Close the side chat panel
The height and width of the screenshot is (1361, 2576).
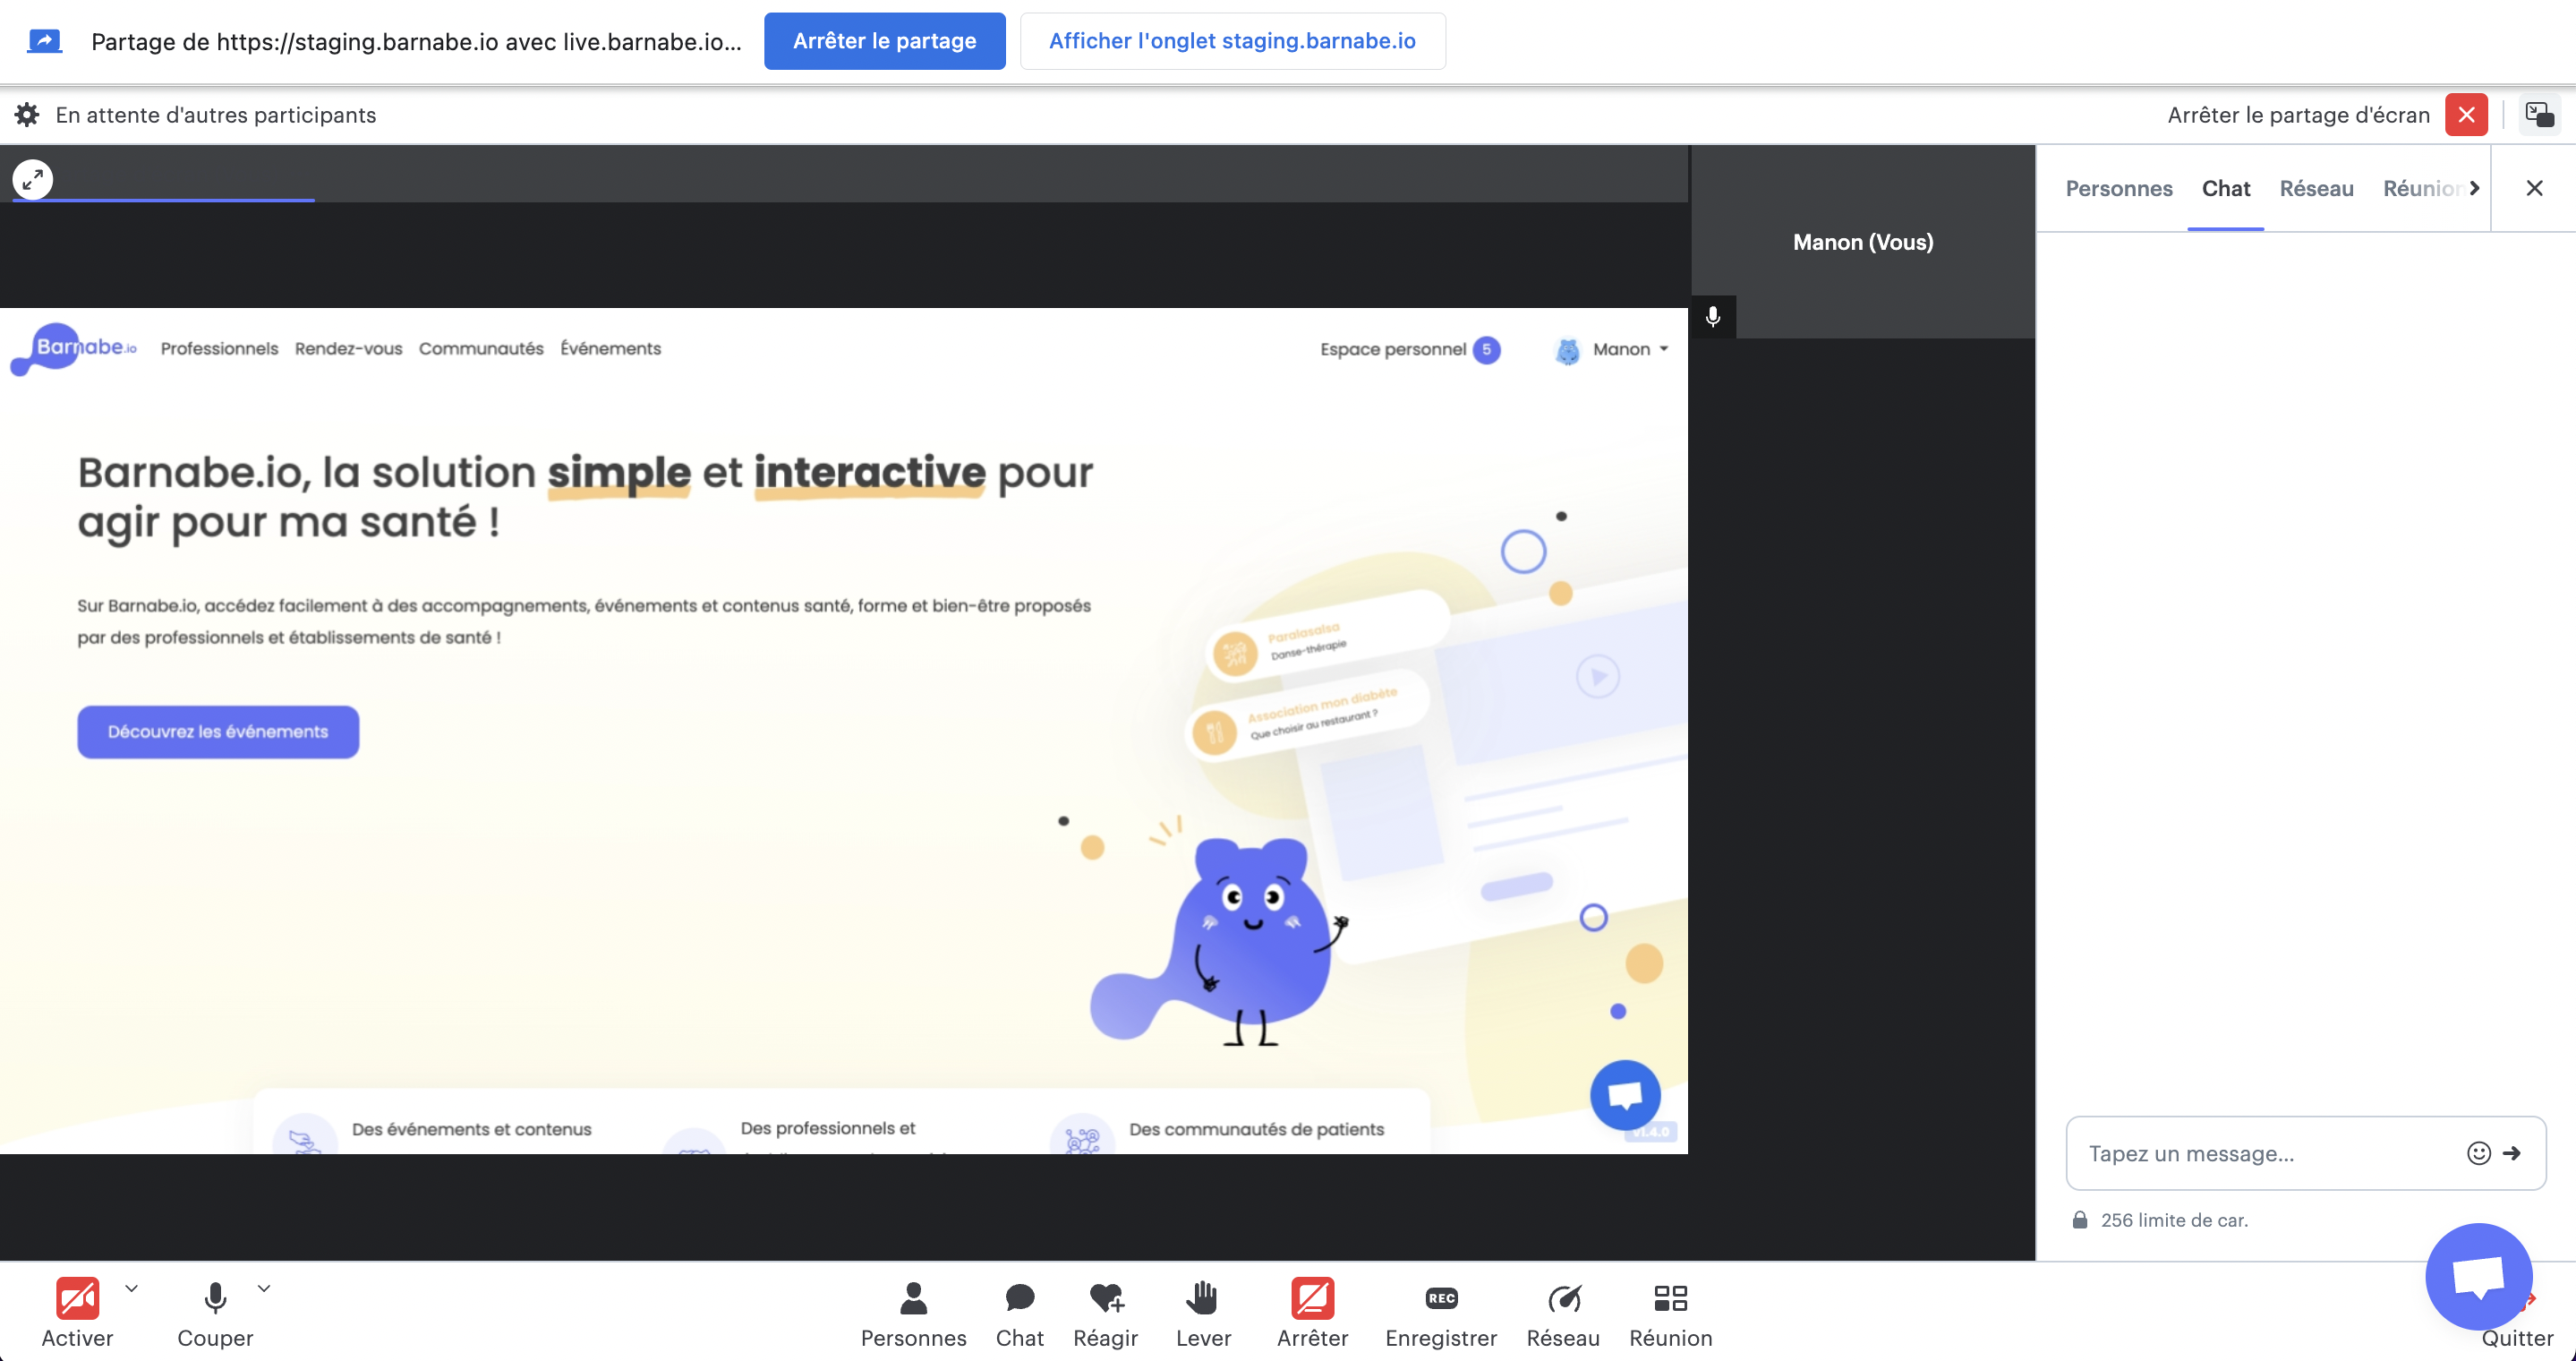click(2534, 188)
